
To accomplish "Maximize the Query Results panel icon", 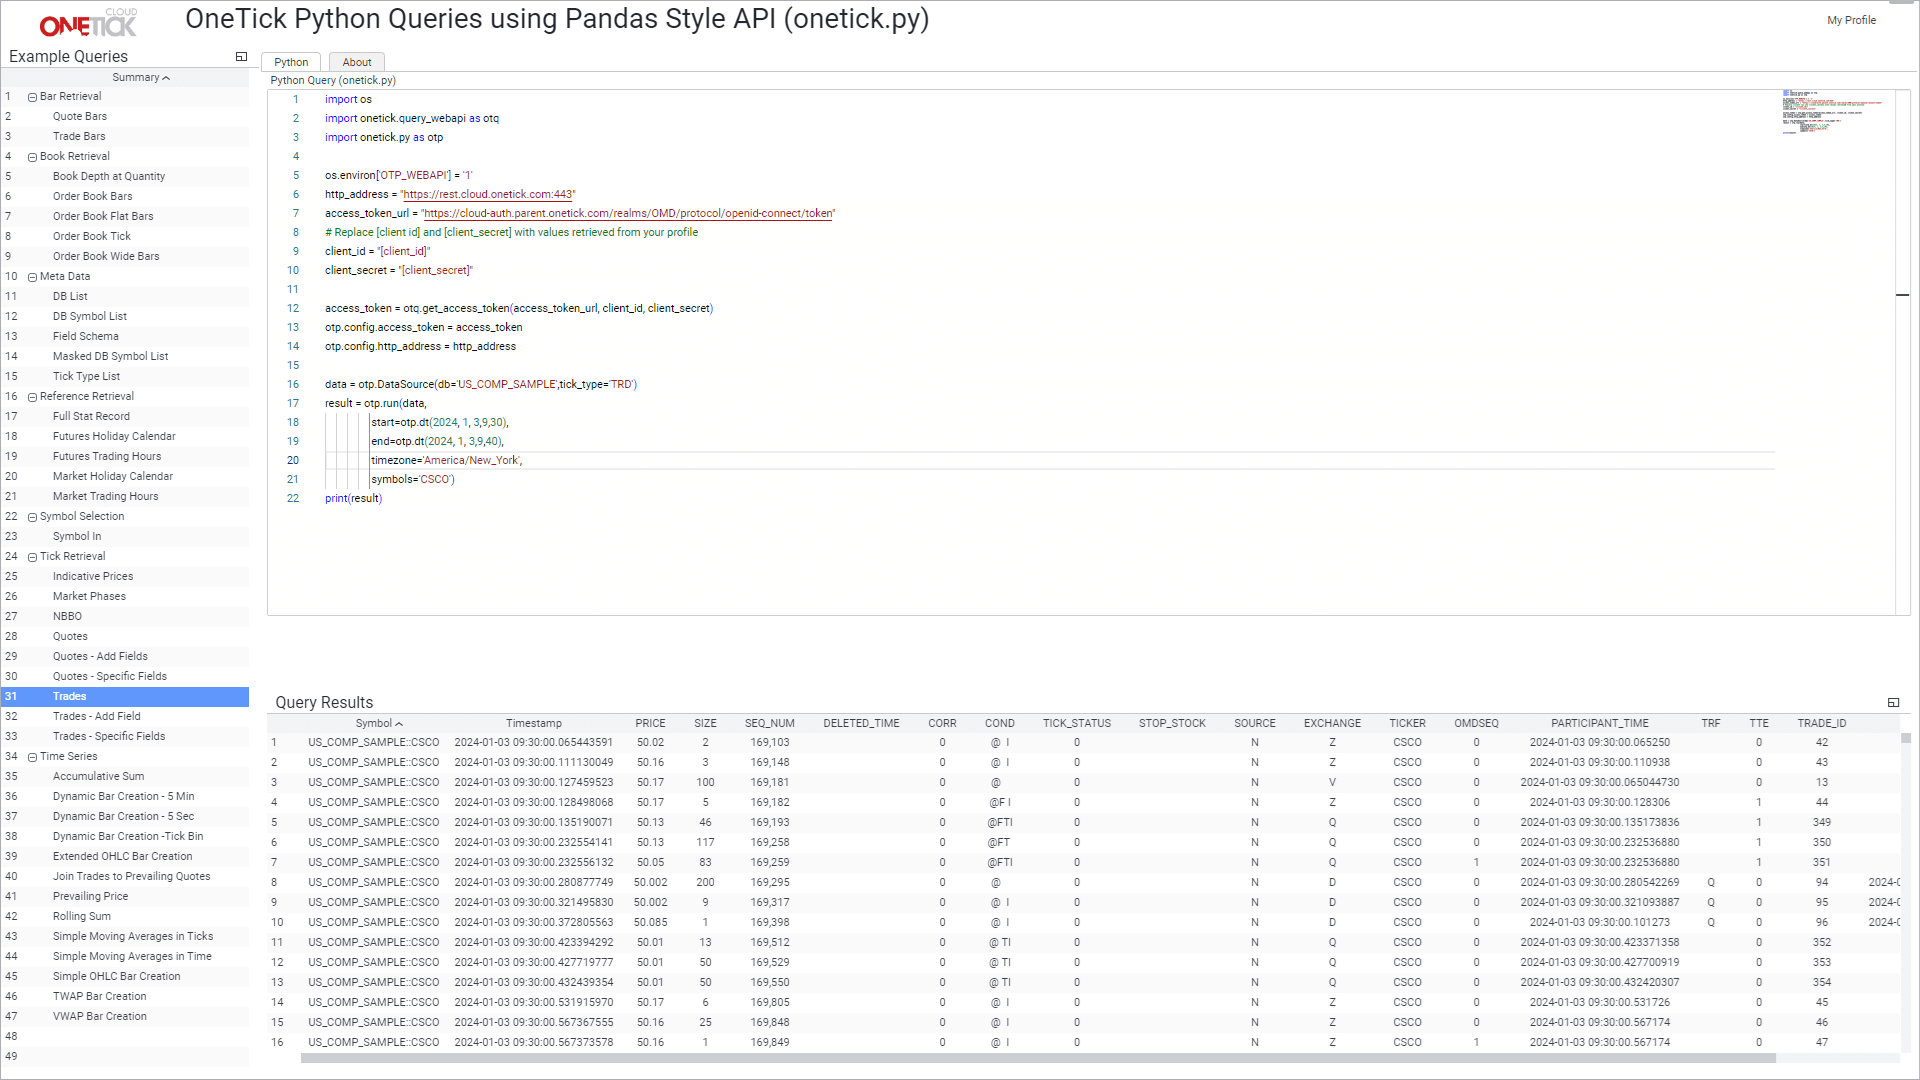I will tap(1893, 703).
